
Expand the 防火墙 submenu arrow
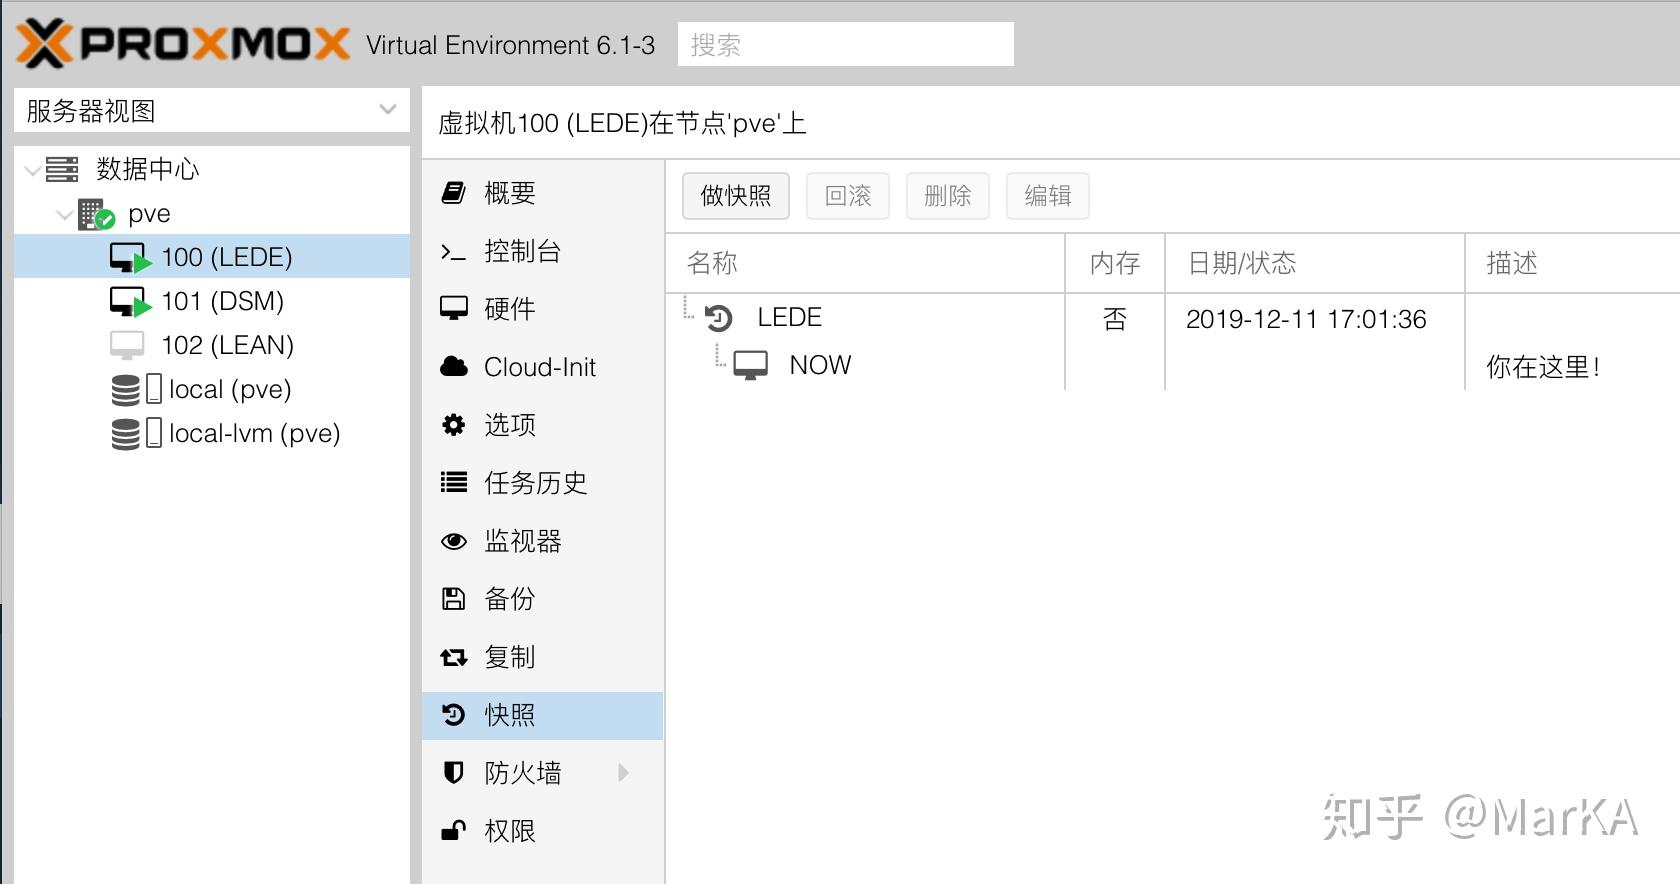[624, 772]
